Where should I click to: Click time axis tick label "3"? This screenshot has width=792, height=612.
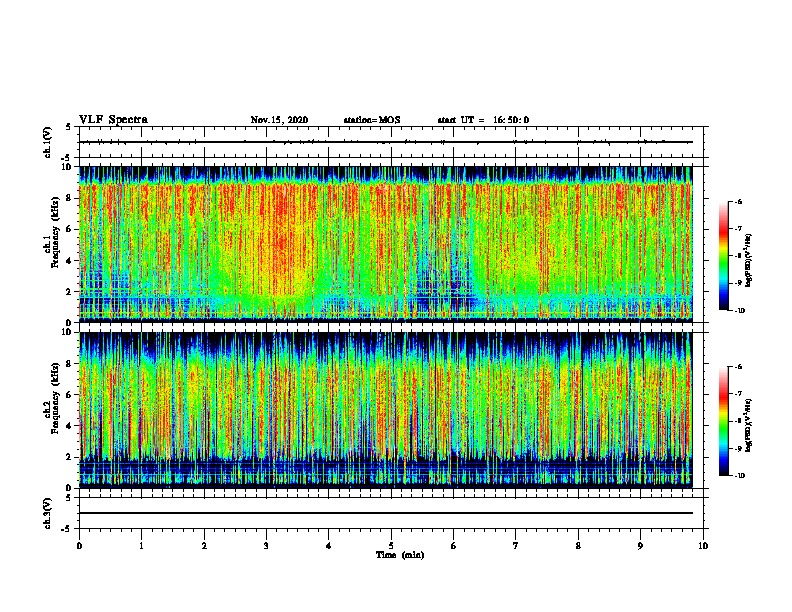[x=266, y=546]
